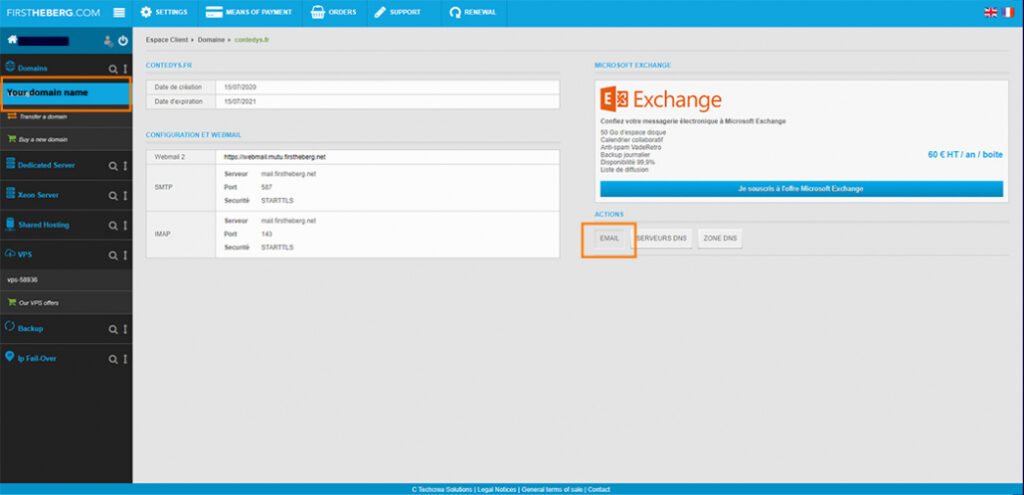Image resolution: width=1024 pixels, height=495 pixels.
Task: Search VPS with magnifier icon
Action: pos(113,255)
